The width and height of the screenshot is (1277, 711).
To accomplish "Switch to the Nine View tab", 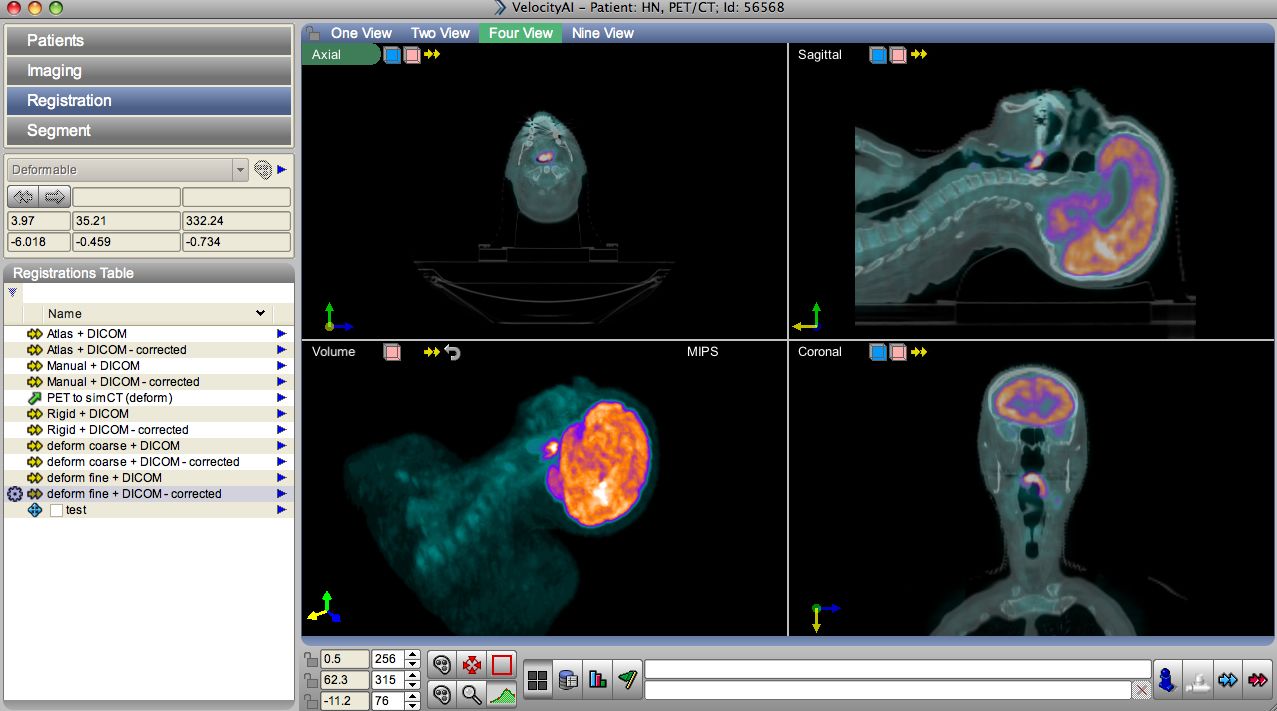I will (x=603, y=33).
